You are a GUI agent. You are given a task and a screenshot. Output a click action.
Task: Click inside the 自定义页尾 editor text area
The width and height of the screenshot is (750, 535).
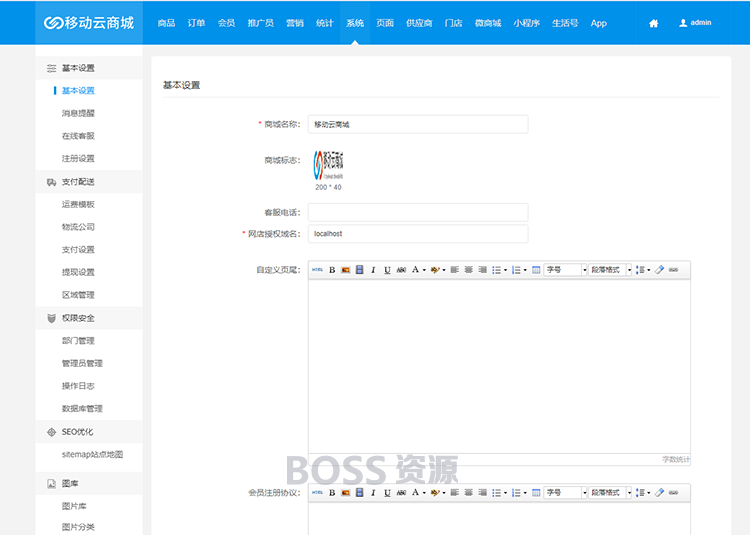[x=499, y=366]
